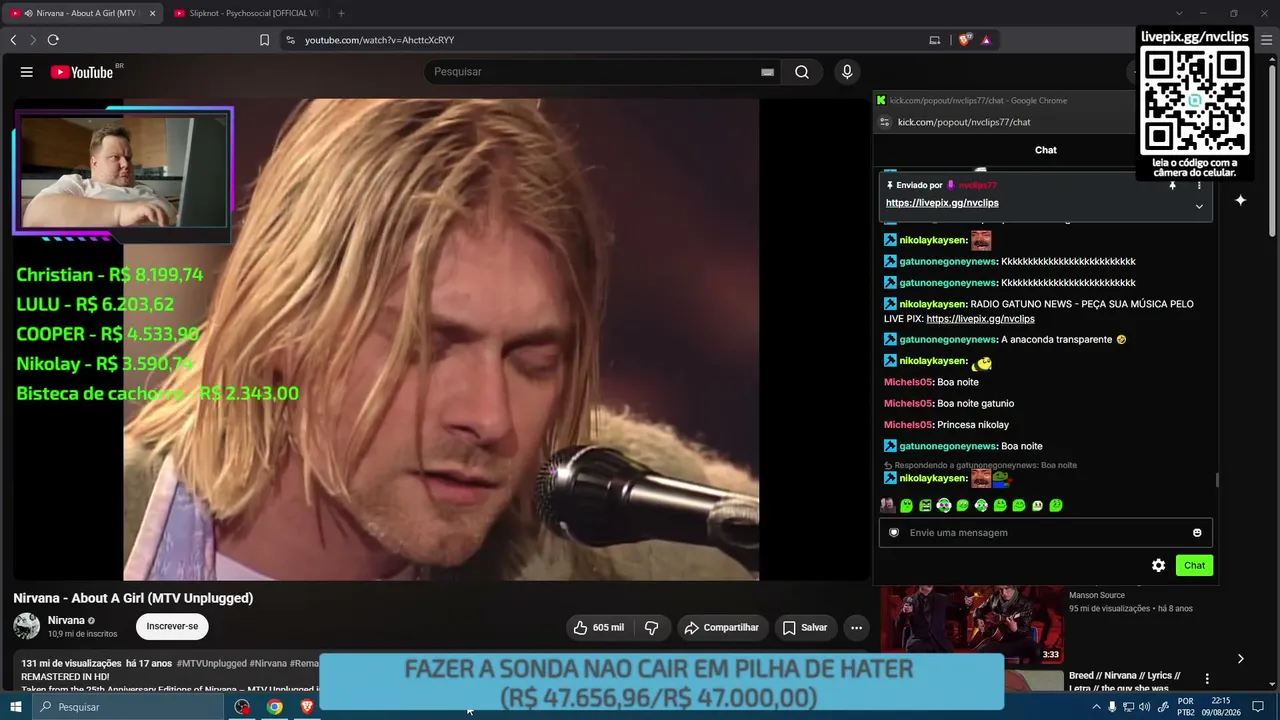The height and width of the screenshot is (720, 1280).
Task: Save the video with the Salvar button
Action: tap(805, 628)
